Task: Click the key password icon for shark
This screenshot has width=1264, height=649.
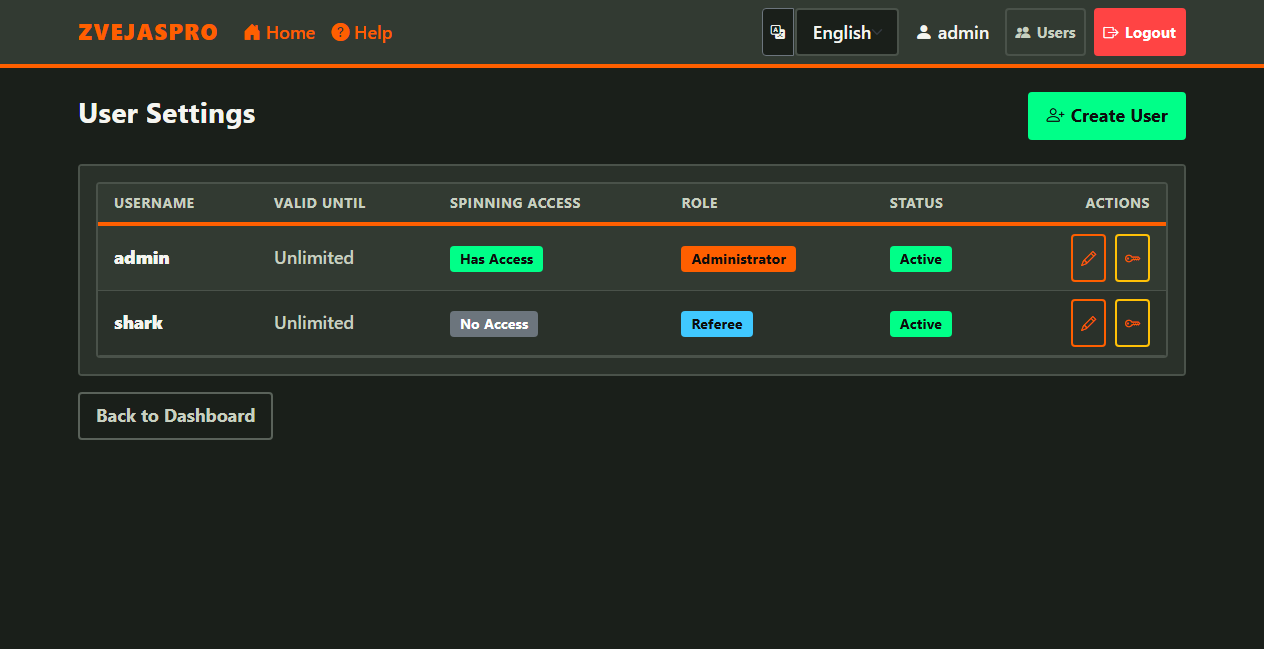Action: pos(1132,323)
